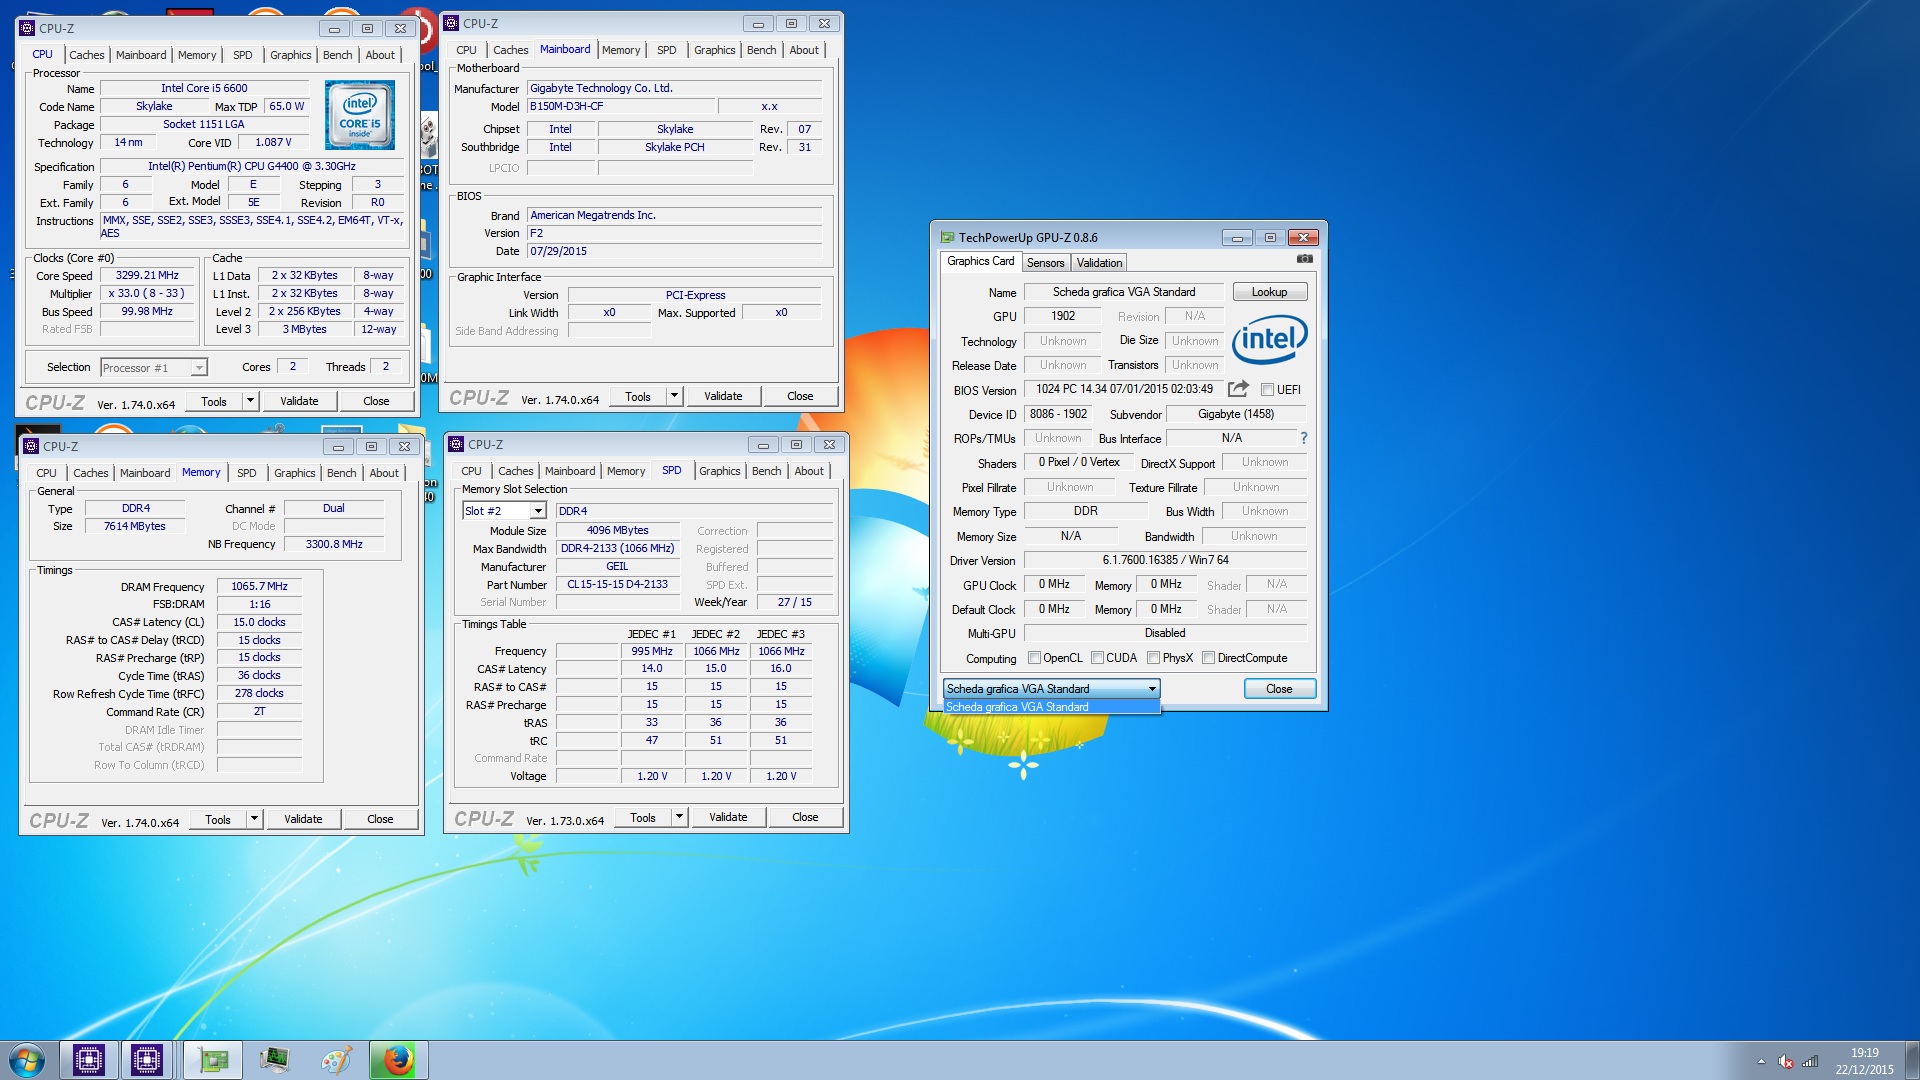Viewport: 1920px width, 1080px height.
Task: Click the CPU-Z title icon in the Memory window
Action: [x=31, y=446]
